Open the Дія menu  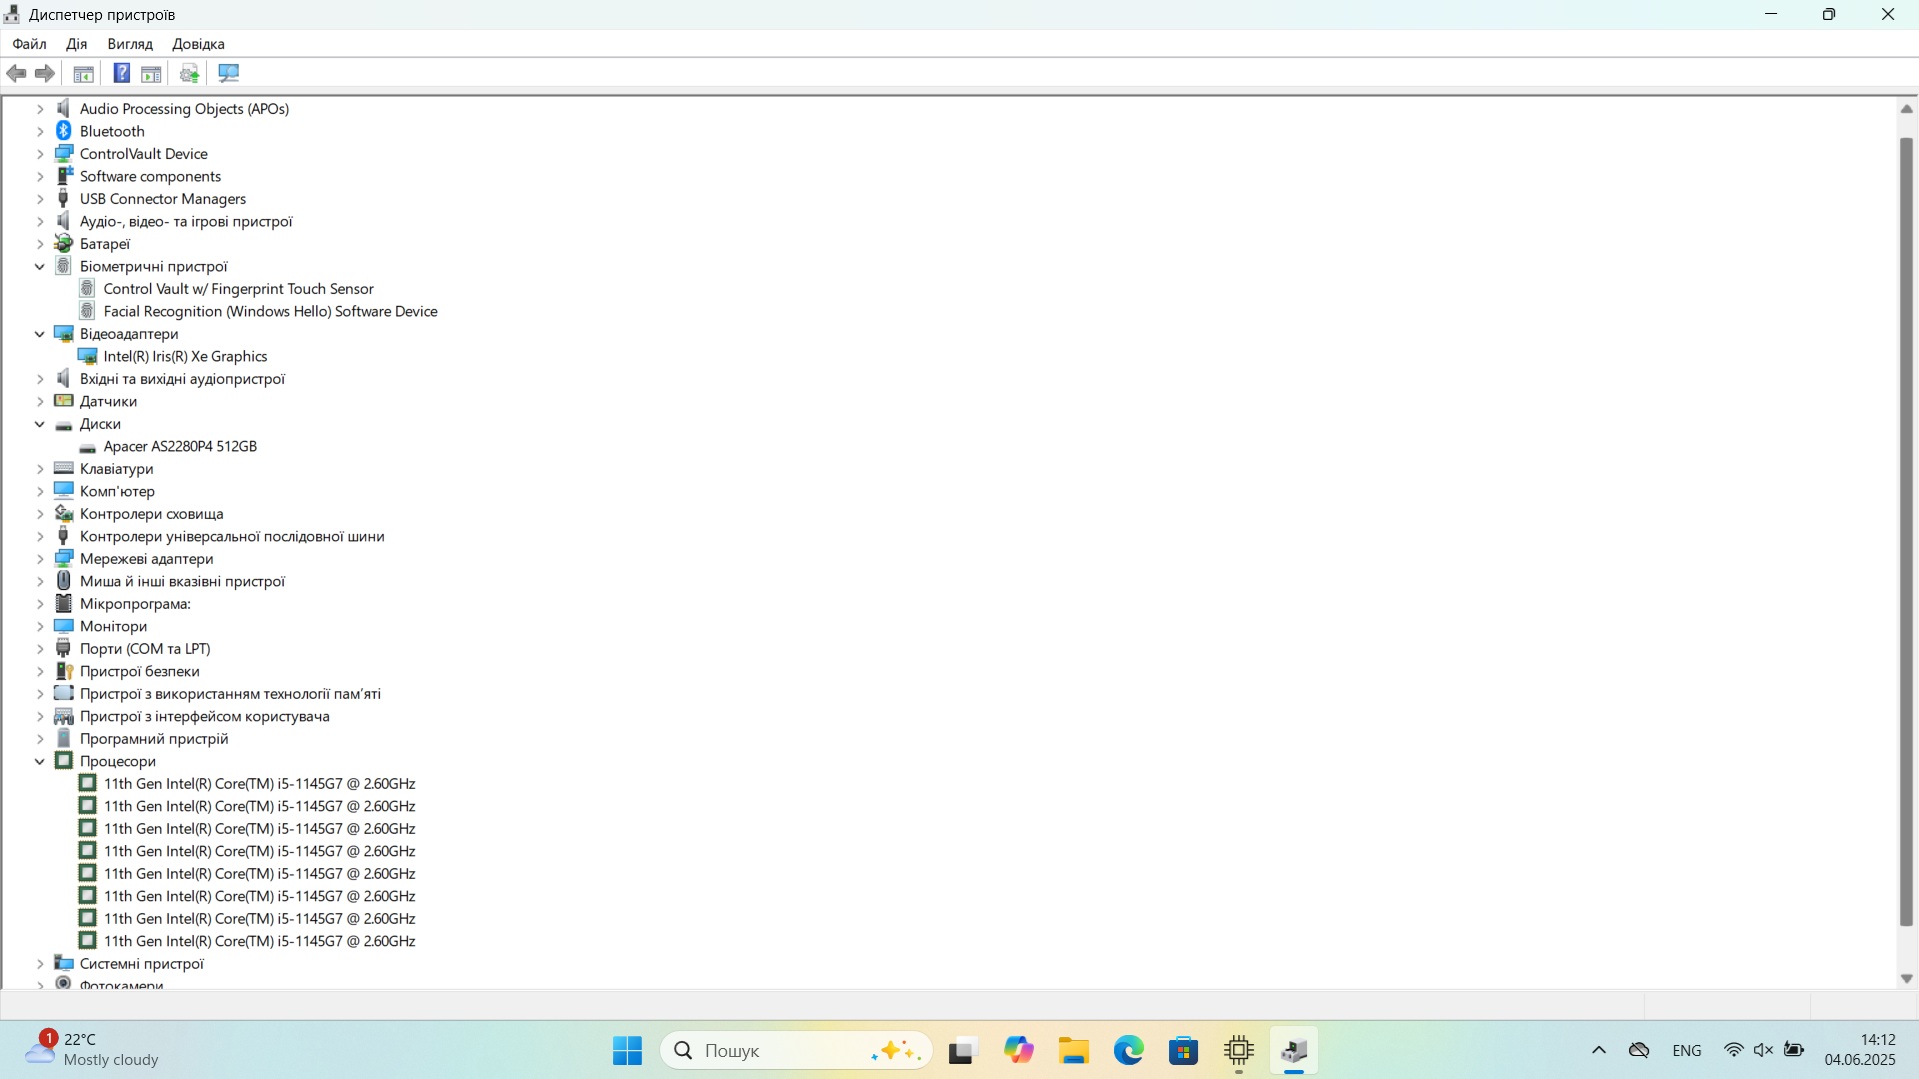click(77, 44)
